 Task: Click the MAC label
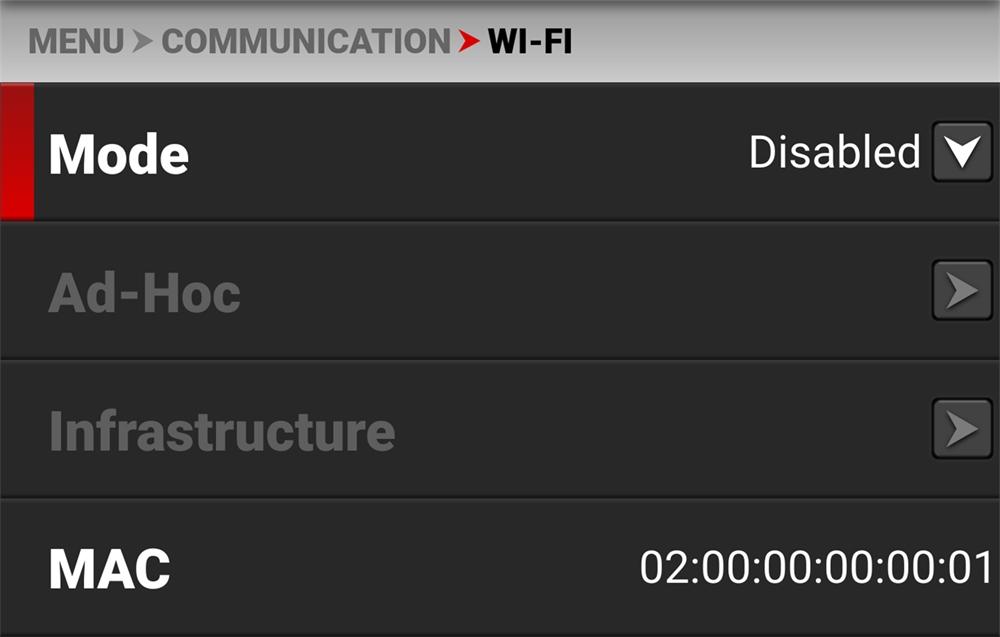pos(110,569)
